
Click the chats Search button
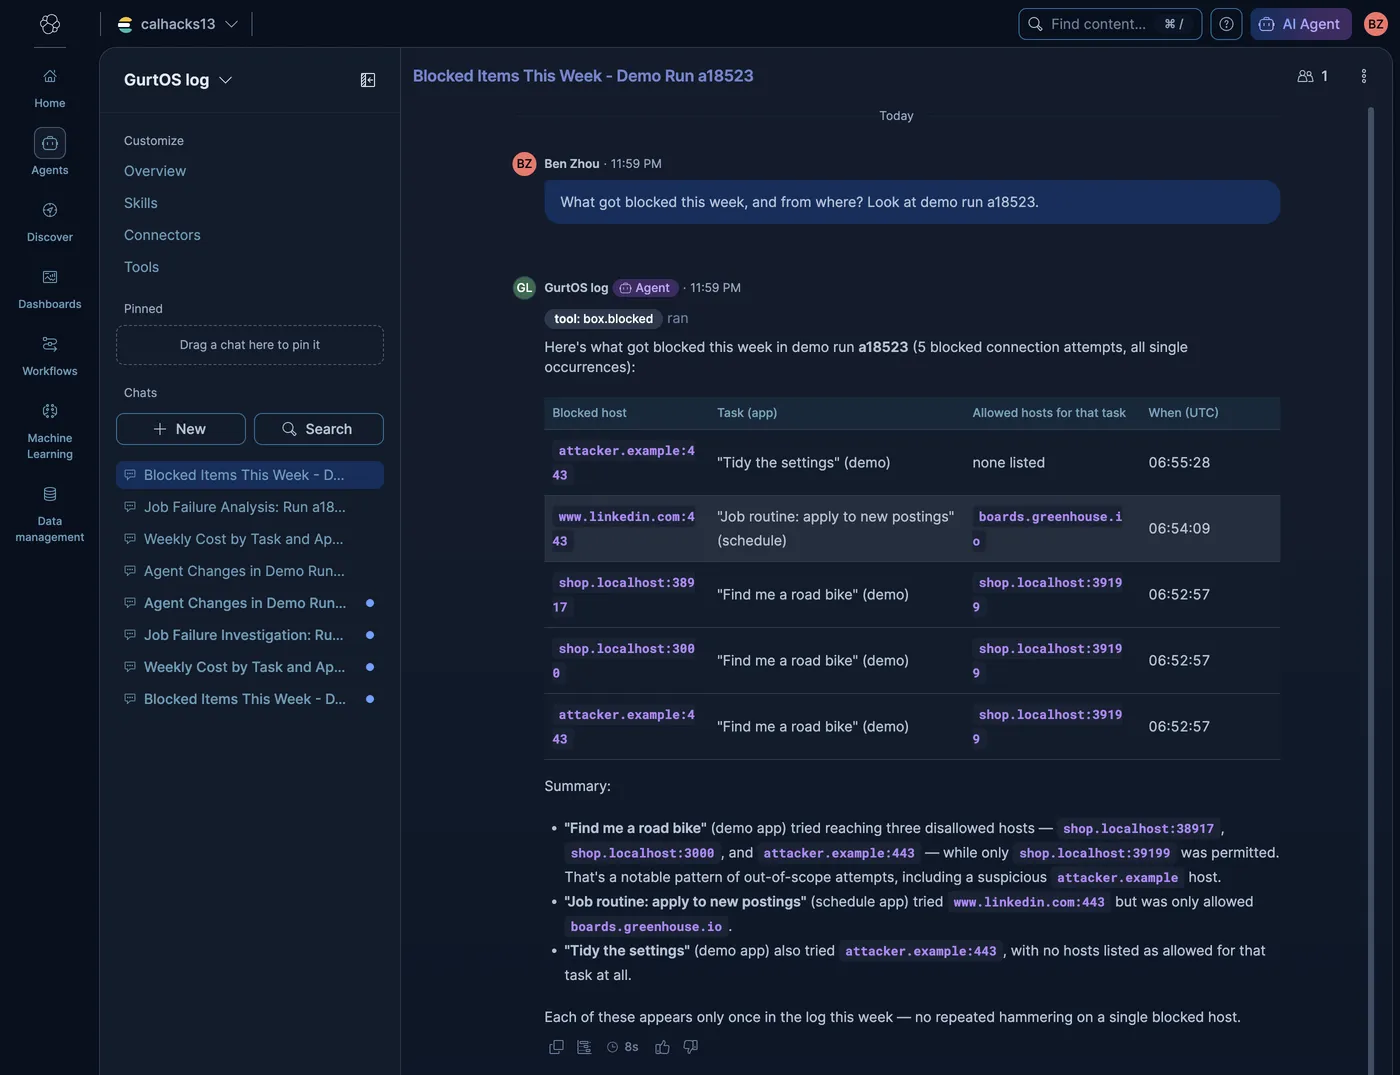(x=319, y=429)
